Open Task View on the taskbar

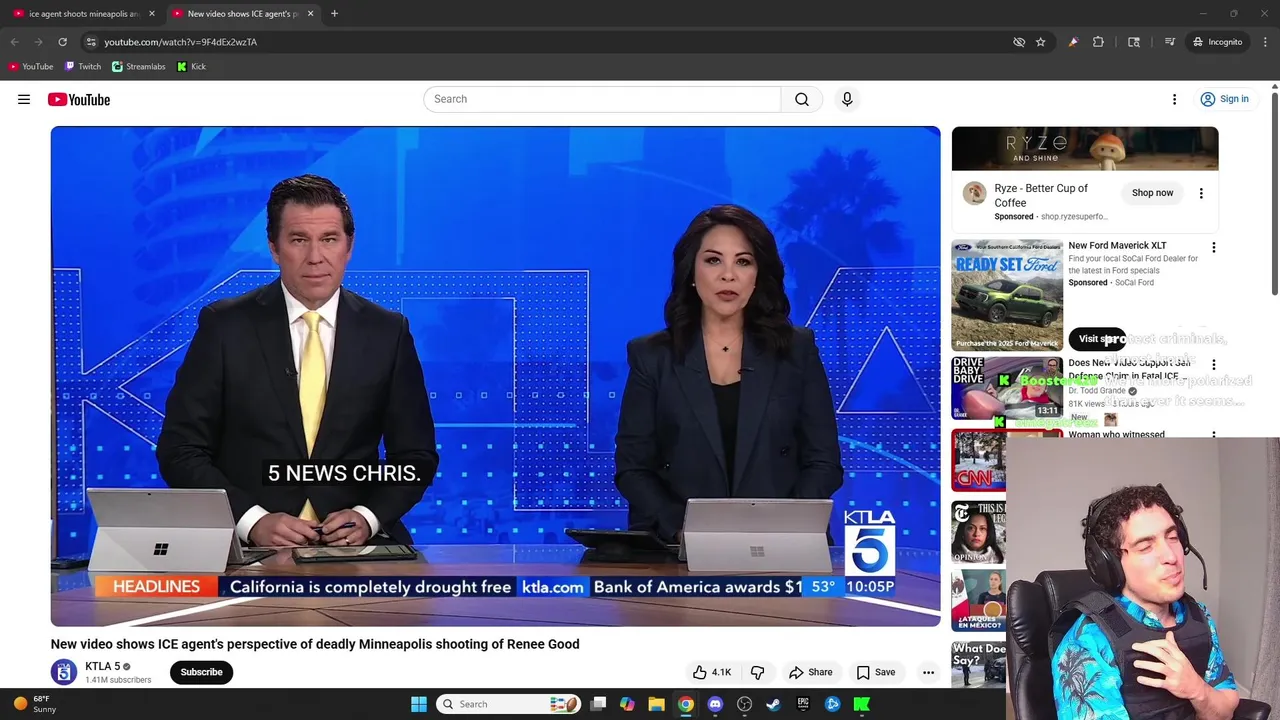point(598,704)
